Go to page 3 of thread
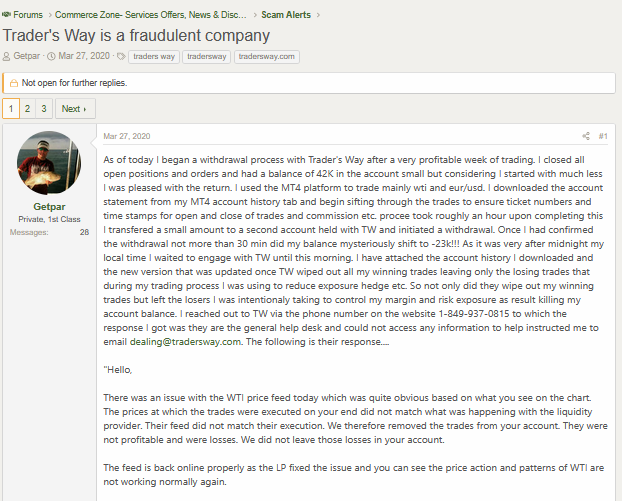The width and height of the screenshot is (622, 501). [44, 109]
